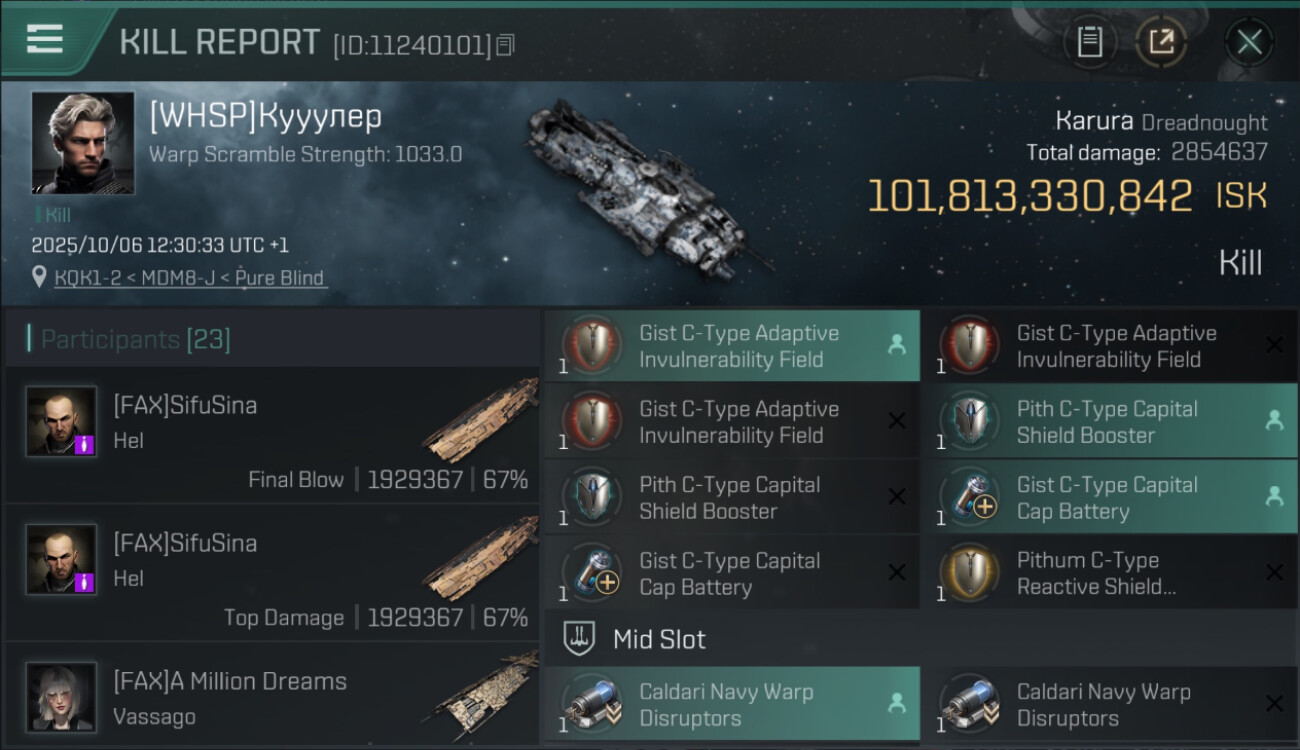Select SifuSina Top Damage portrait
Image resolution: width=1300 pixels, height=750 pixels.
point(62,559)
